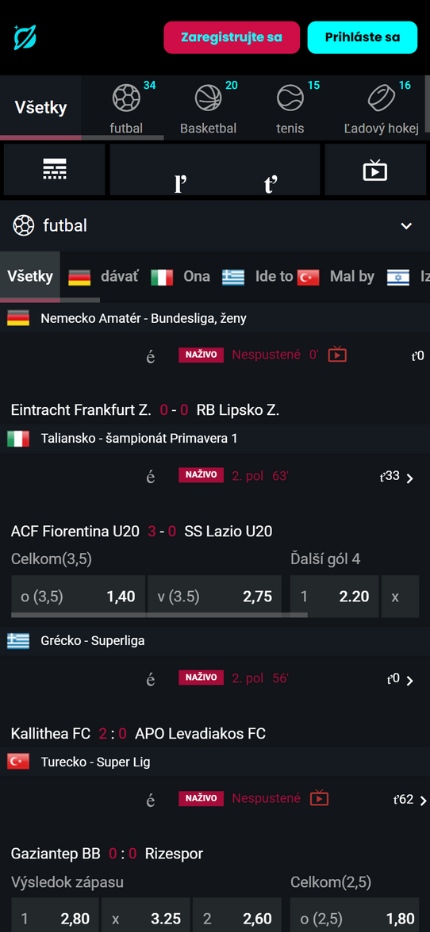Open the site logo home icon

[x=25, y=37]
